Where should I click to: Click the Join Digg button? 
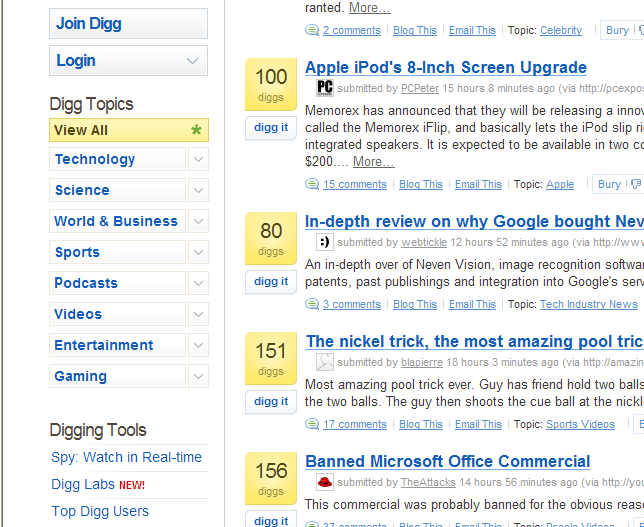point(129,23)
